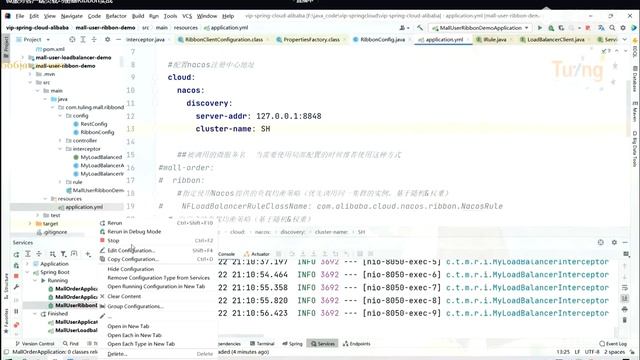Switch to PropertiesFactory.class editor tab
The width and height of the screenshot is (640, 360).
(311, 40)
